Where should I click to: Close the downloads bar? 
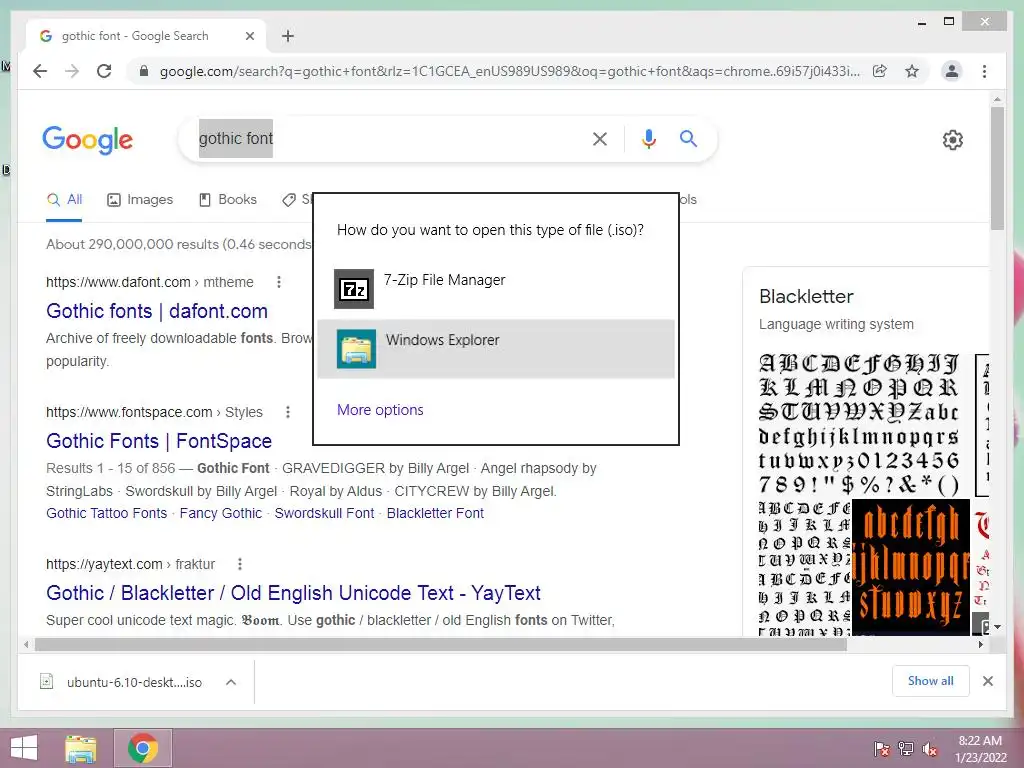point(987,681)
